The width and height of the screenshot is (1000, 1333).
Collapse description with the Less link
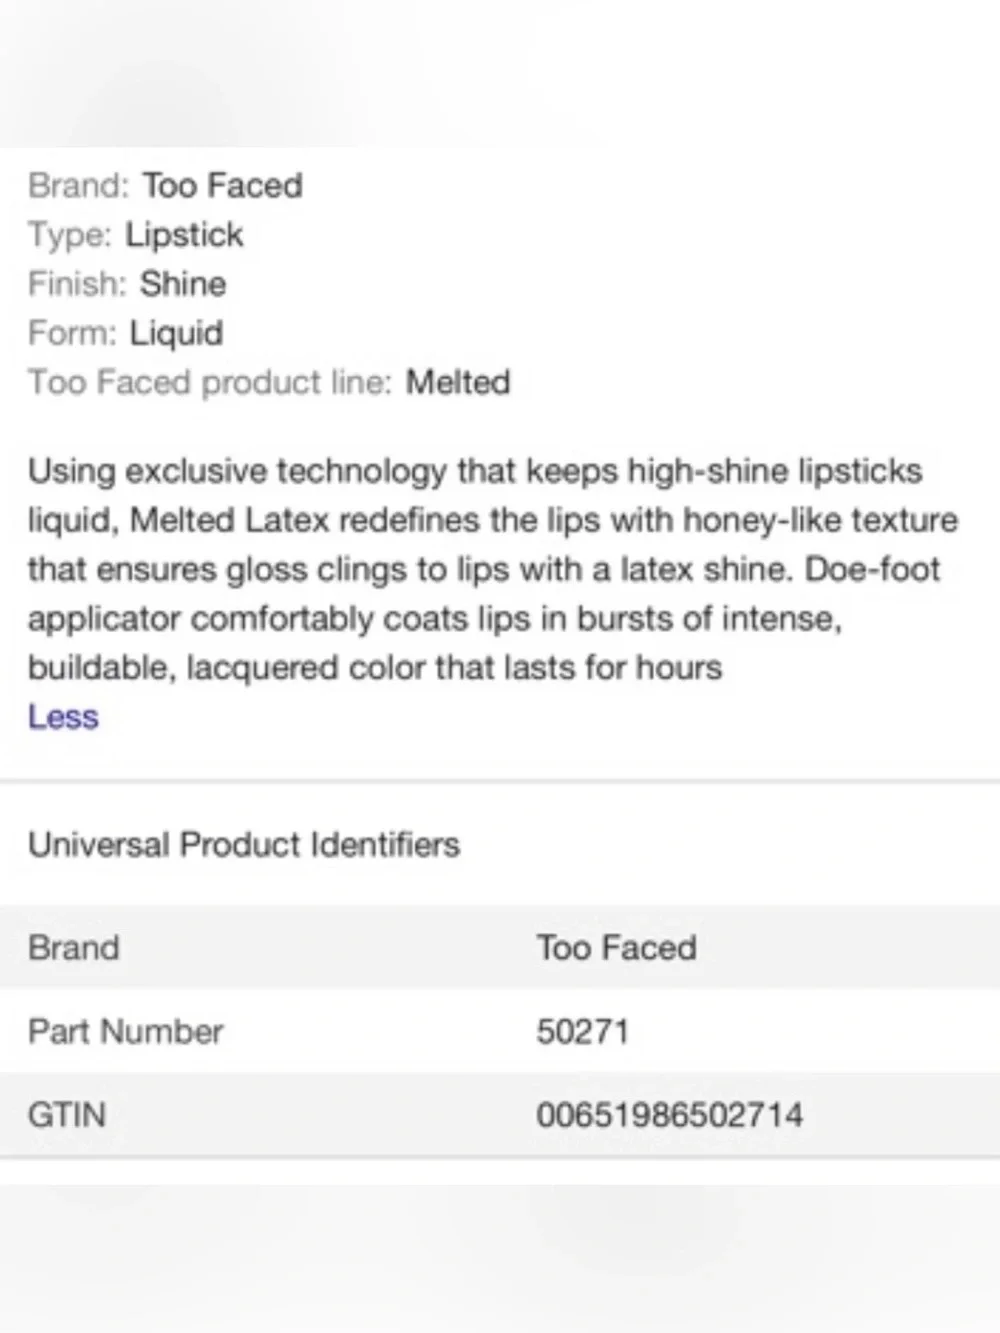click(63, 717)
